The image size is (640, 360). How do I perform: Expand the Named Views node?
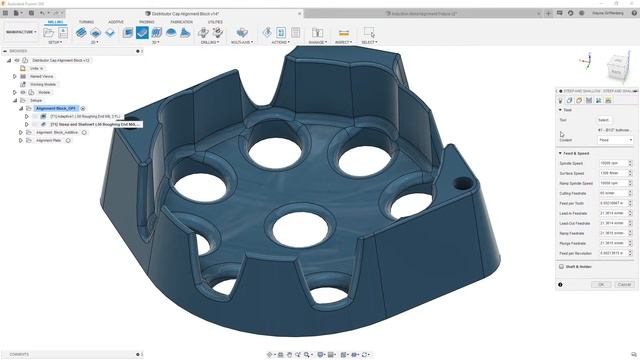coord(15,76)
